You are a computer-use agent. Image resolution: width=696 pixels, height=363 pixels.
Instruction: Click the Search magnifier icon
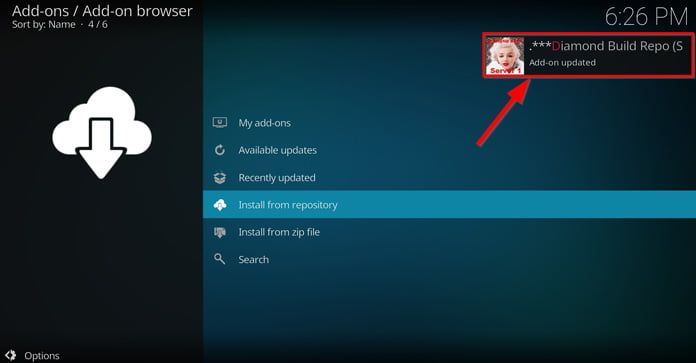tap(220, 259)
